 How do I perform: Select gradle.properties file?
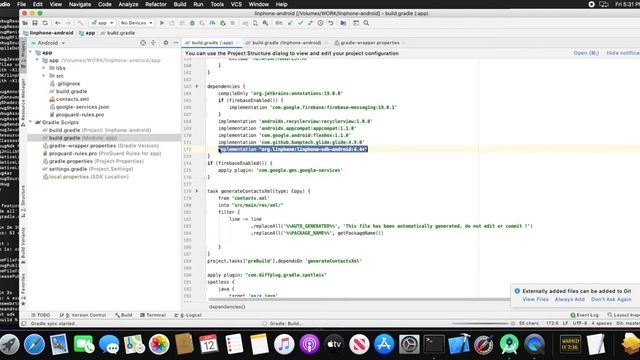71,161
